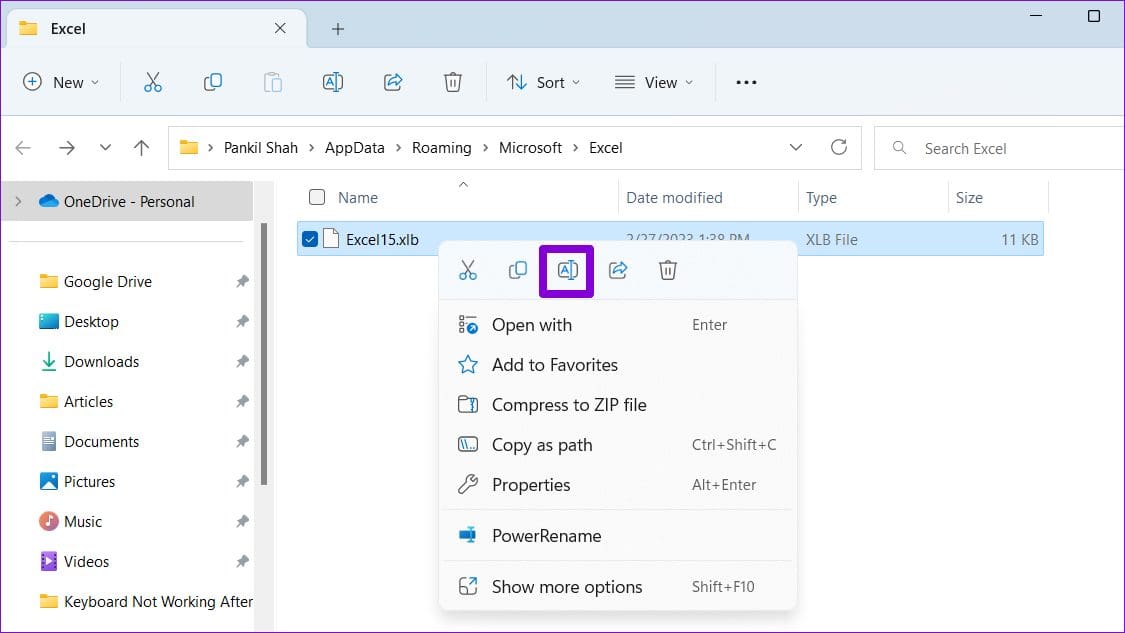
Task: Navigate back using the back arrow
Action: [x=23, y=147]
